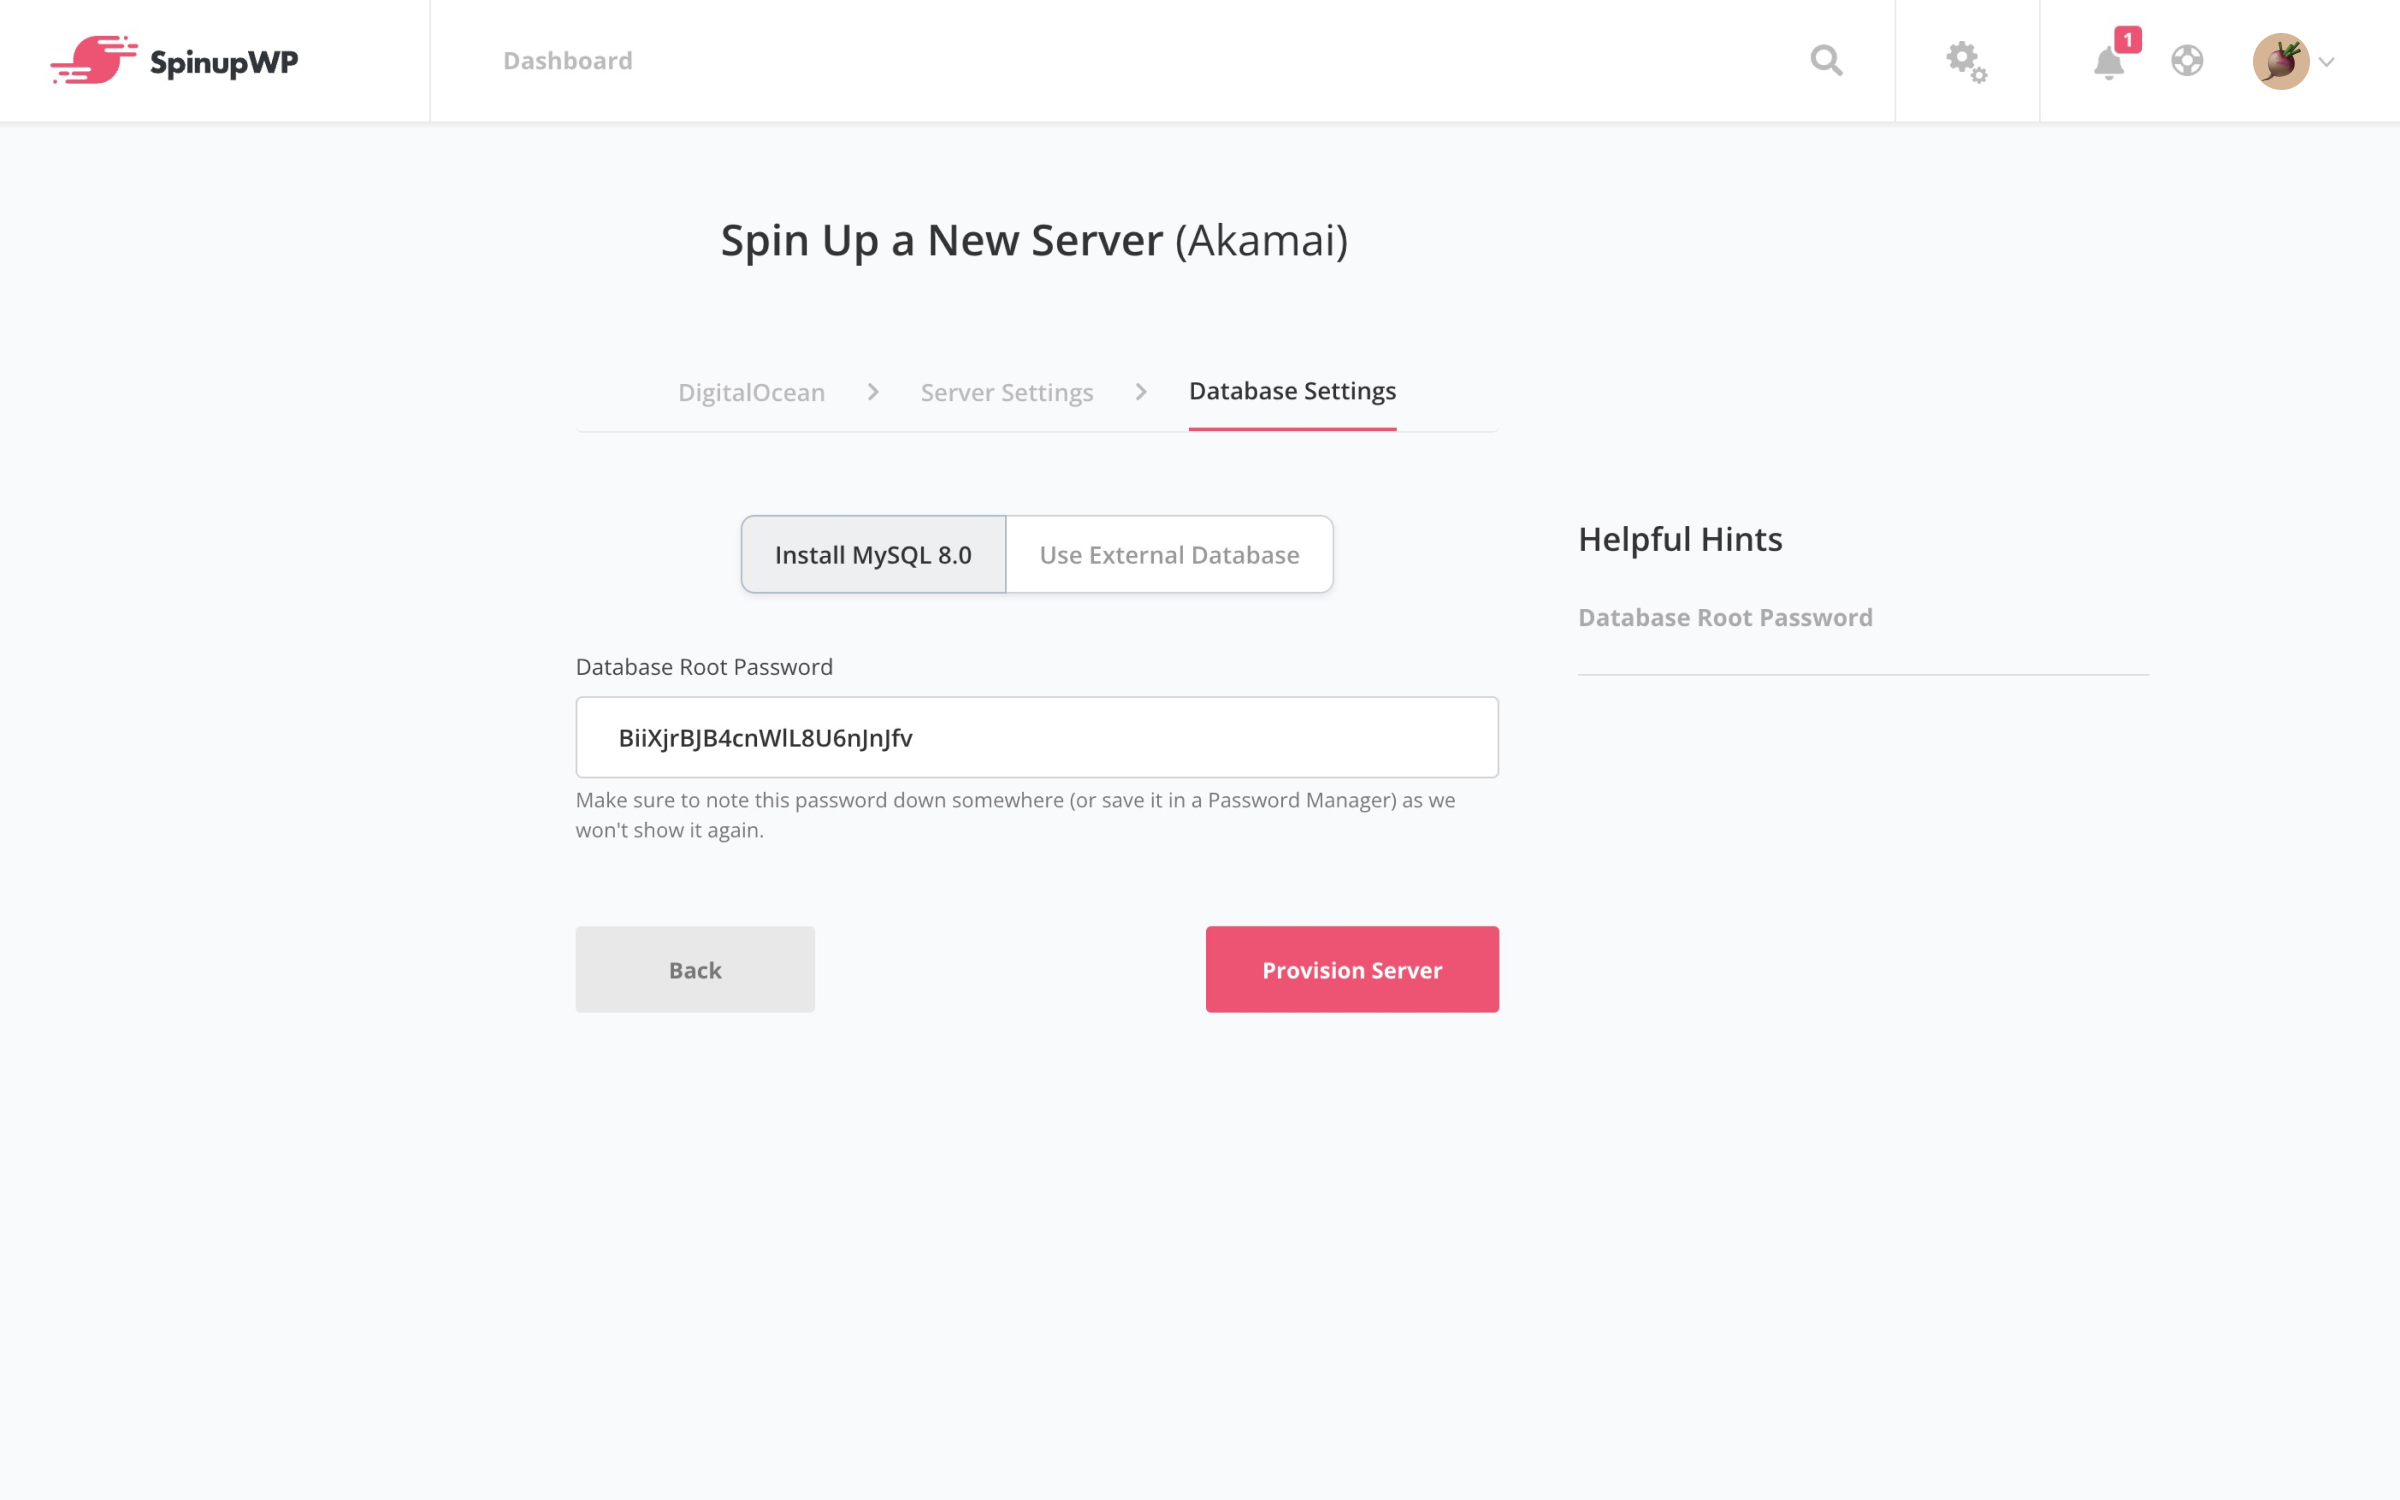Open the Database Settings step tab
This screenshot has width=2400, height=1500.
[1292, 391]
